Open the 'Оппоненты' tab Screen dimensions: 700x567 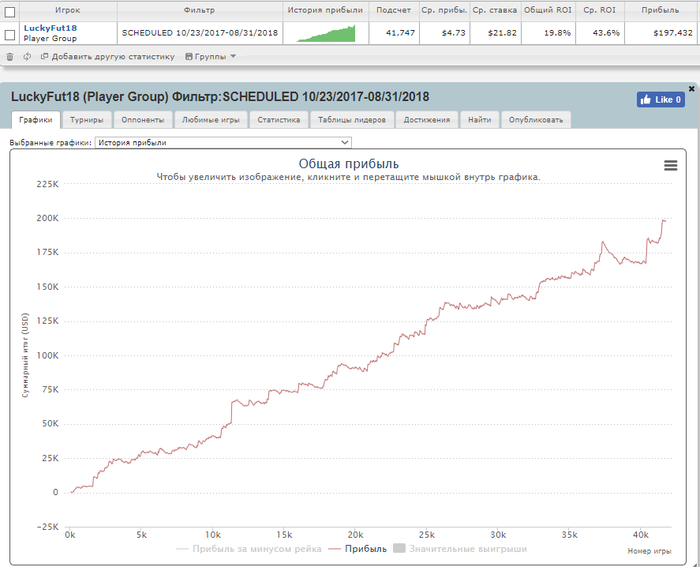click(x=143, y=120)
